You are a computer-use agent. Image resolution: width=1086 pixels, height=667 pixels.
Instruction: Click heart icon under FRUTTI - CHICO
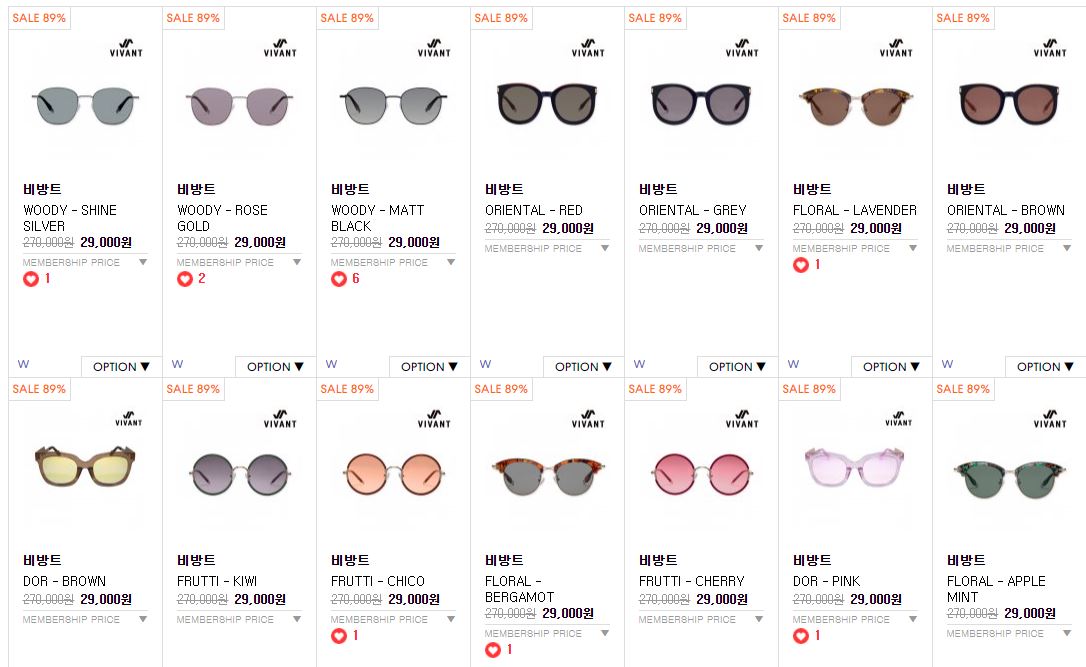click(339, 636)
